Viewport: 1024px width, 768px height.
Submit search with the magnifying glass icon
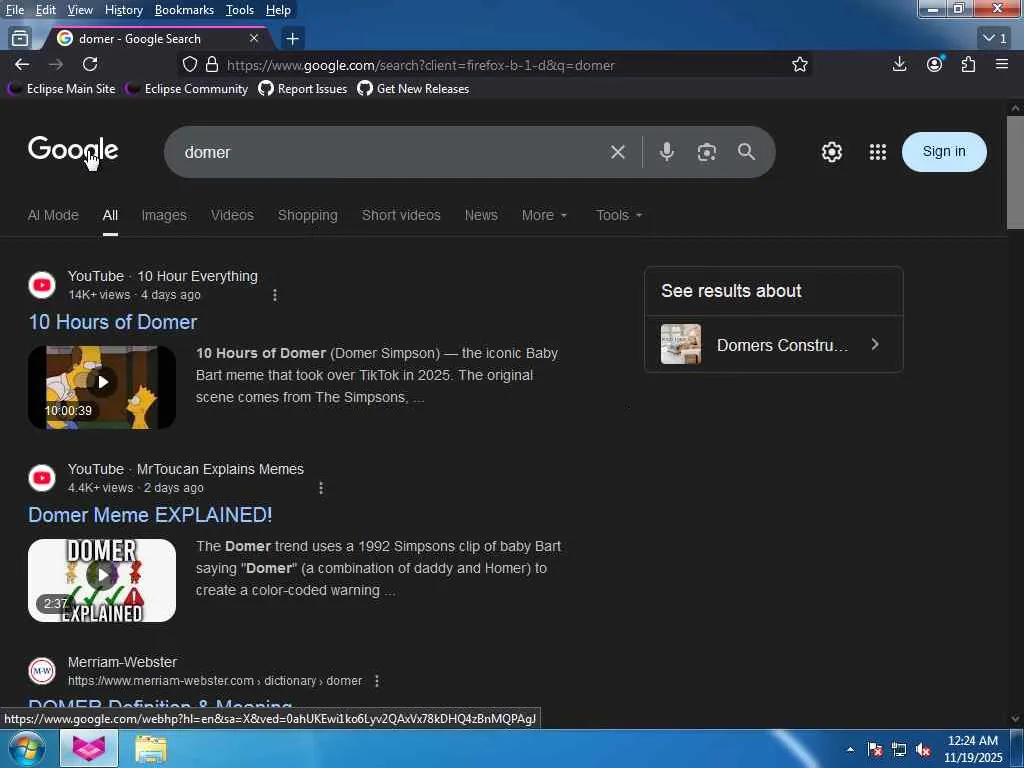tap(746, 152)
